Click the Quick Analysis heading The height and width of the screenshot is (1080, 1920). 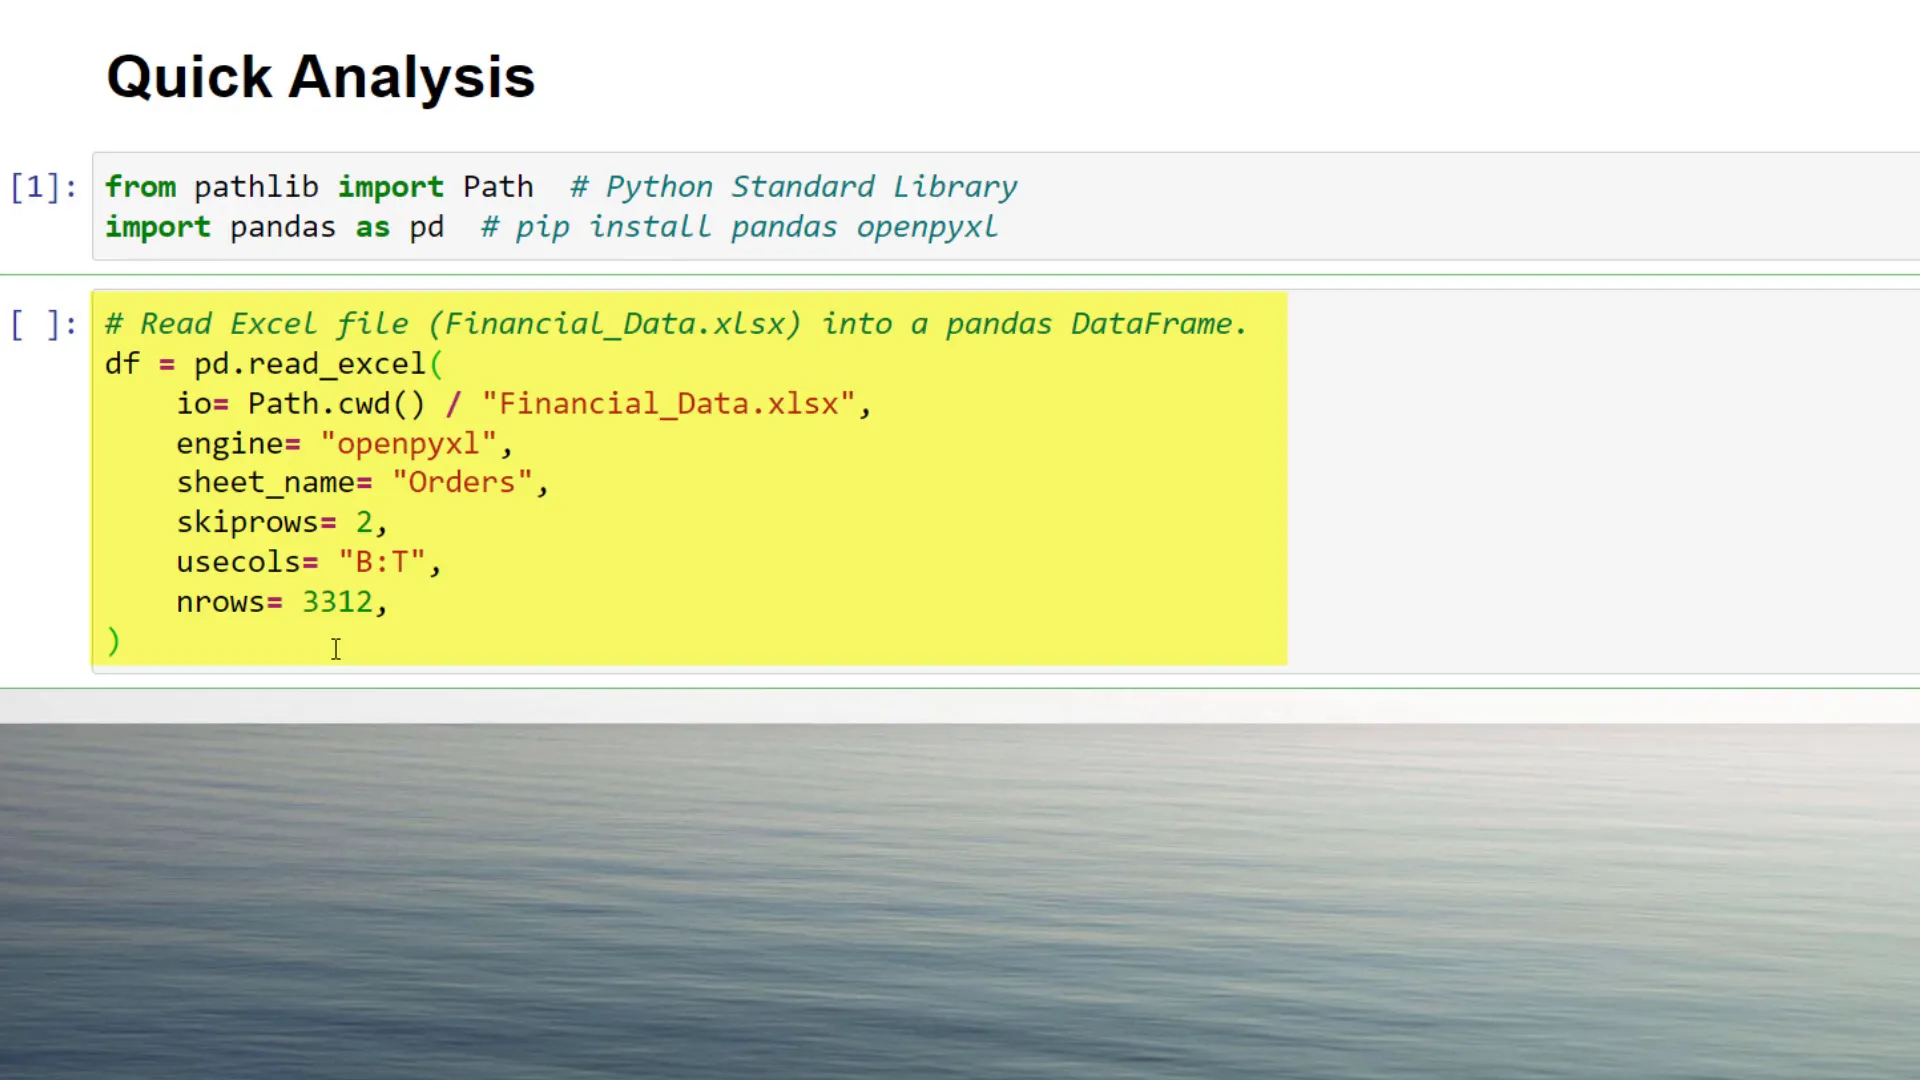pos(320,76)
